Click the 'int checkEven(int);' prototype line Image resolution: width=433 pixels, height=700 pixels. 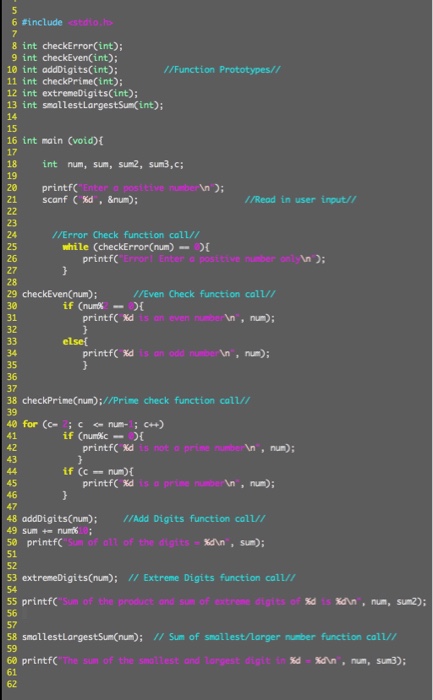pos(70,58)
